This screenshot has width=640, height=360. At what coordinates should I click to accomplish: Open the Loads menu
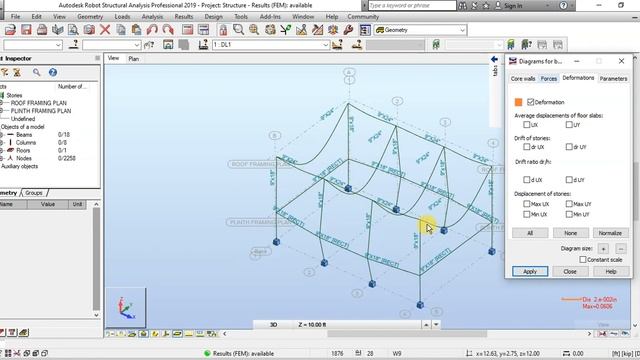click(122, 17)
